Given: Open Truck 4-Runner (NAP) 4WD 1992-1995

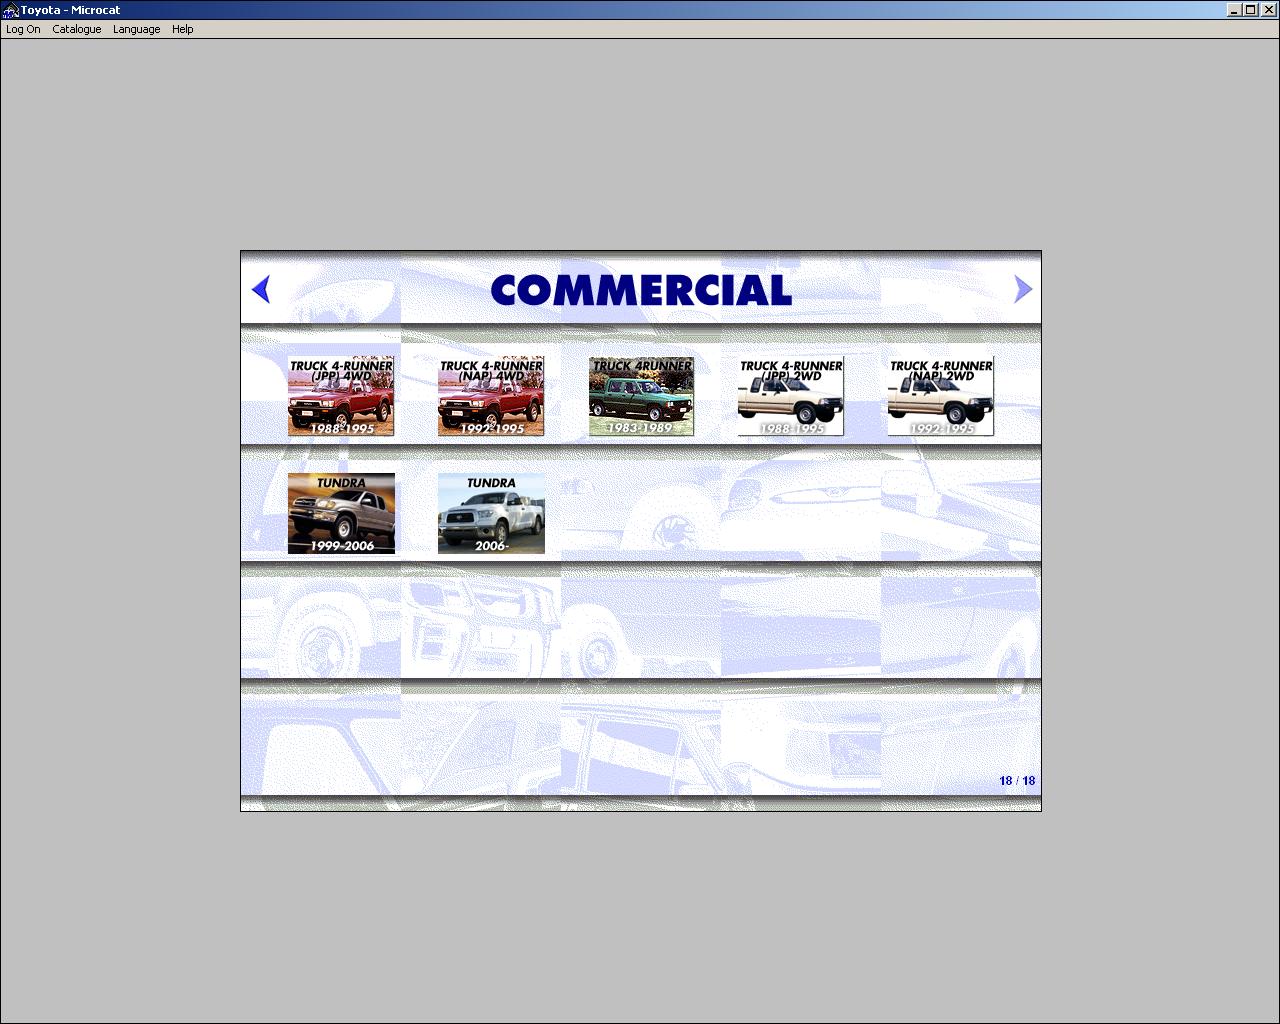Looking at the screenshot, I should pos(491,396).
